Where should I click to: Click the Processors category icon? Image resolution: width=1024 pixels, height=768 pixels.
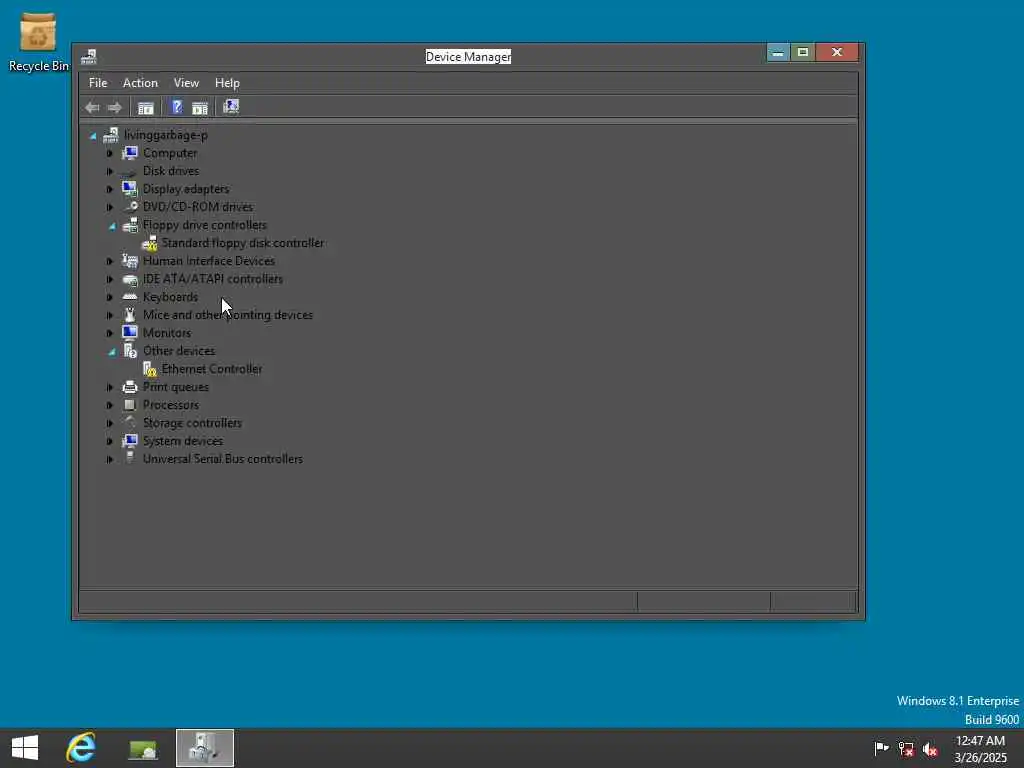pos(130,405)
